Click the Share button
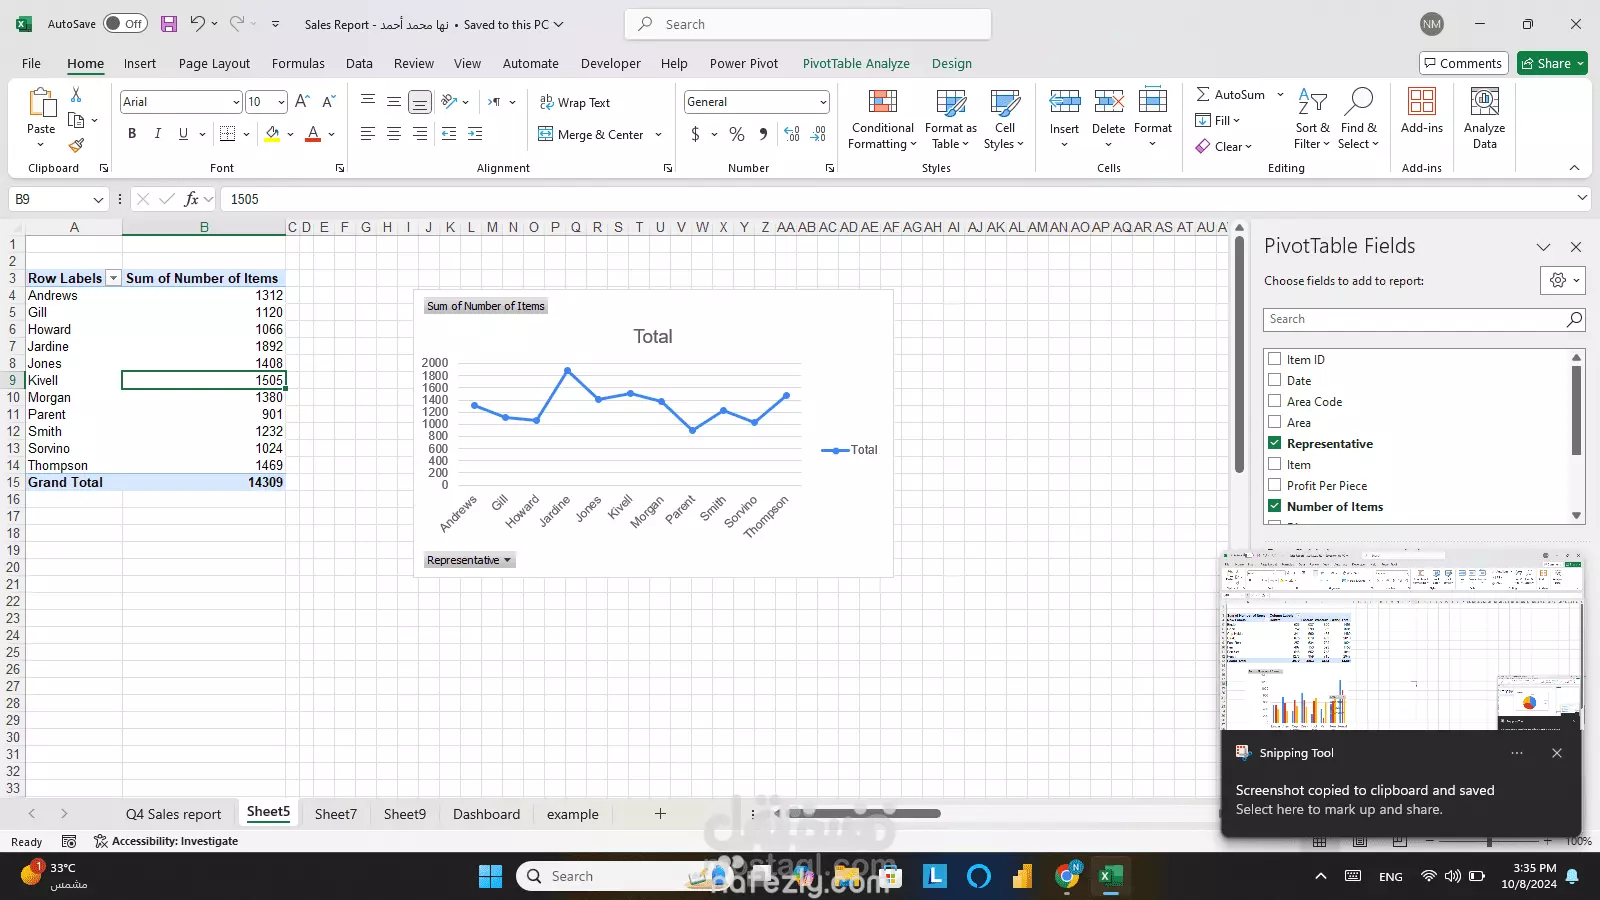1600x900 pixels. (1552, 63)
